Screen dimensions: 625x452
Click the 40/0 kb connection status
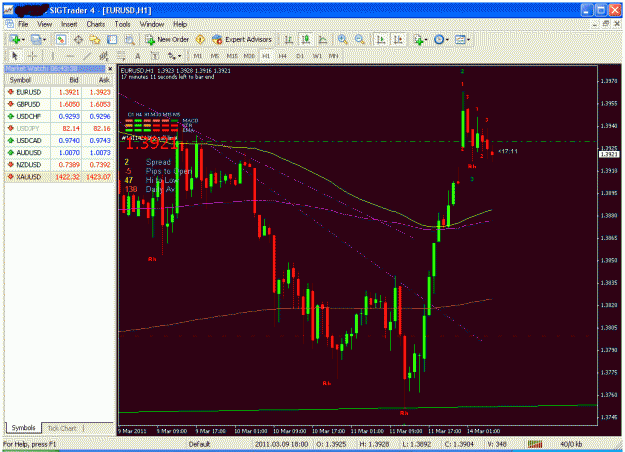[571, 444]
